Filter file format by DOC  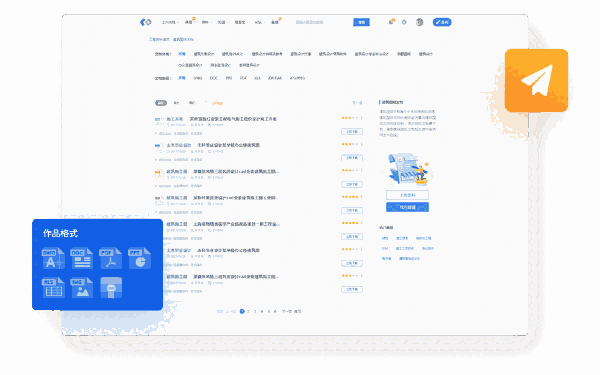coord(214,78)
